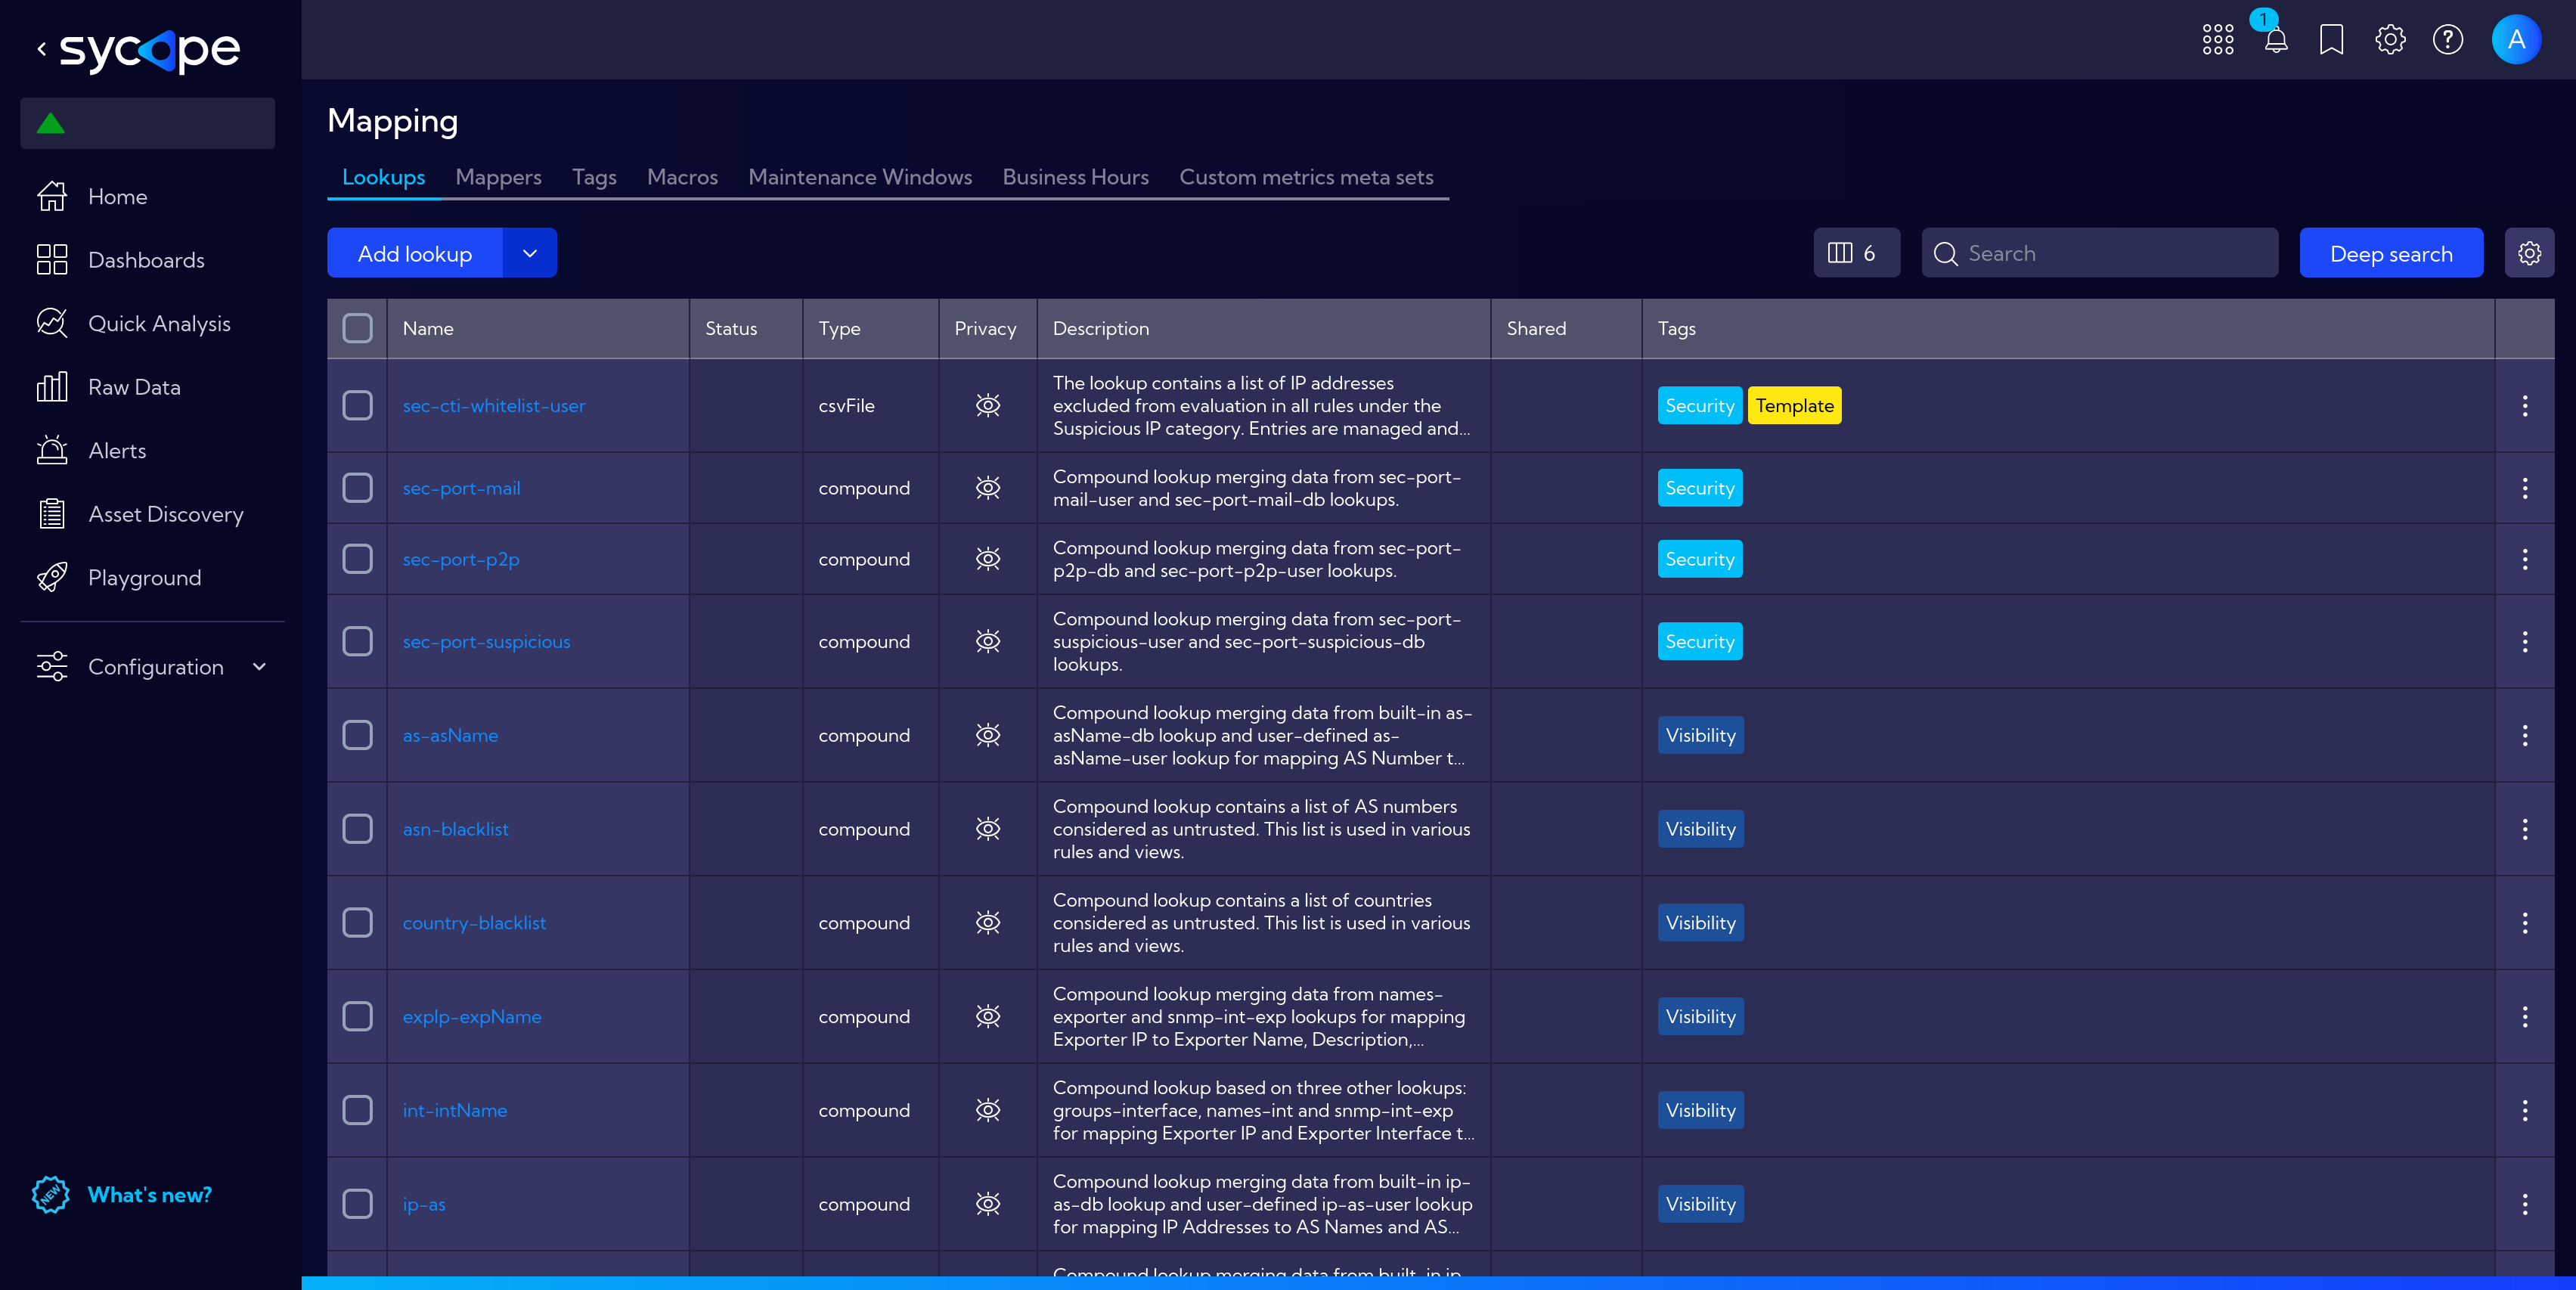Open row menu for expIp-expName
This screenshot has height=1290, width=2576.
[x=2524, y=1016]
